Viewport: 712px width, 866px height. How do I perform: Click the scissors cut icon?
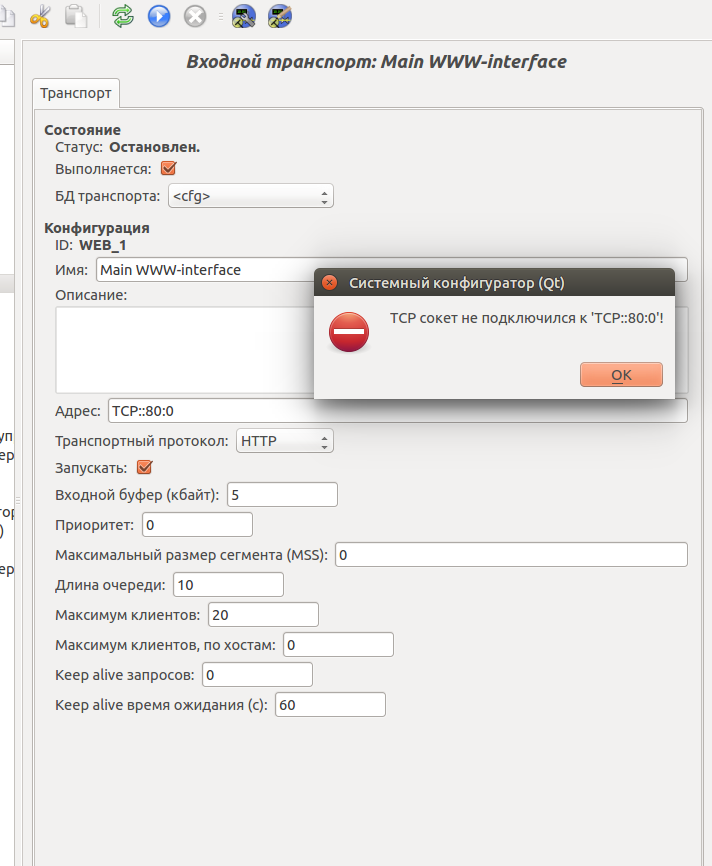pos(41,16)
